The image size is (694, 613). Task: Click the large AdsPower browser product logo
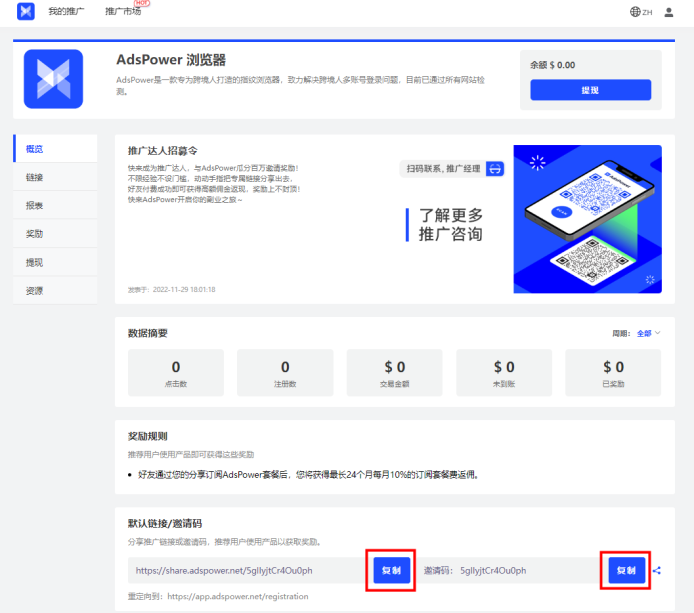point(54,79)
